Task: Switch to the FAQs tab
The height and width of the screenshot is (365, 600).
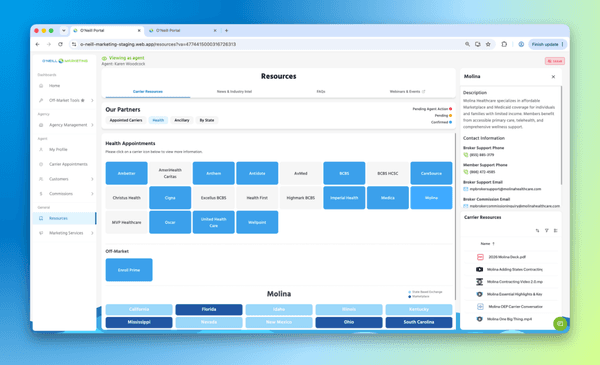Action: (x=321, y=92)
